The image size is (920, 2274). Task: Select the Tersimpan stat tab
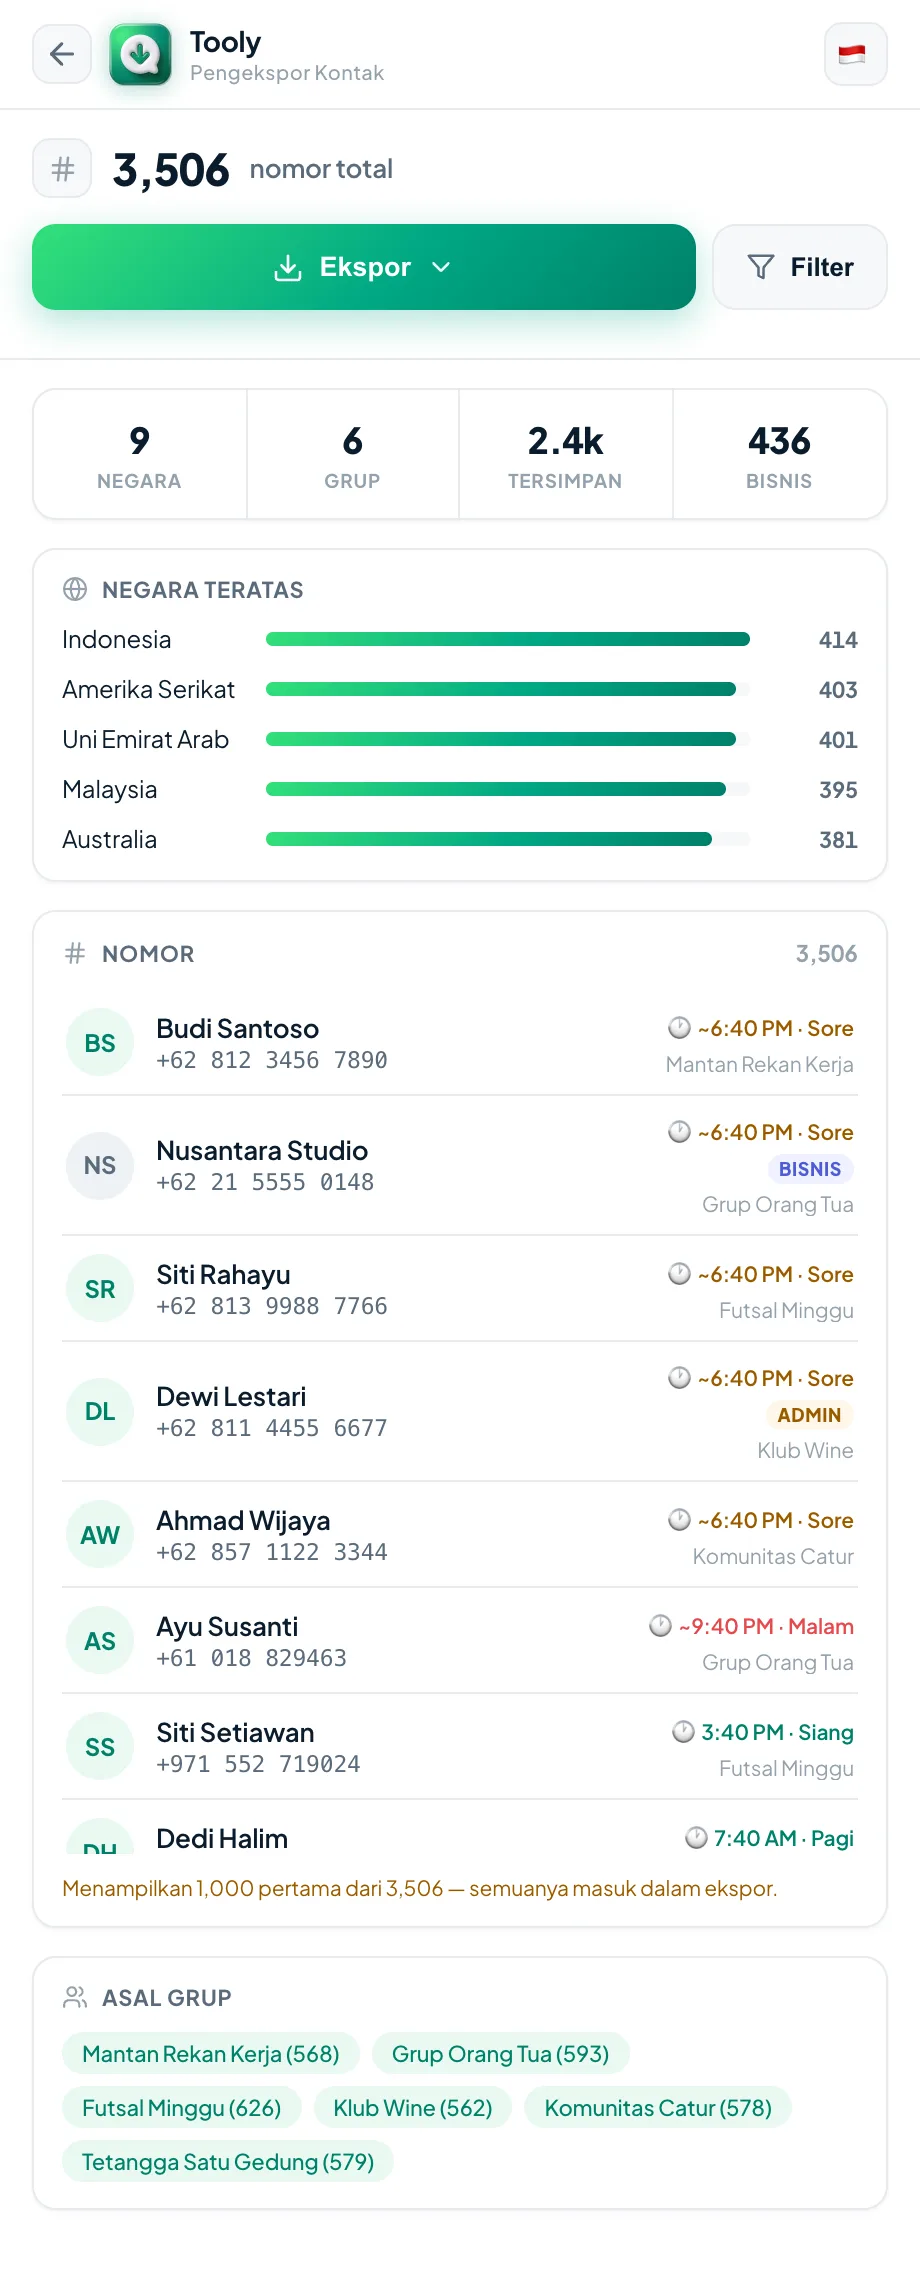(565, 455)
